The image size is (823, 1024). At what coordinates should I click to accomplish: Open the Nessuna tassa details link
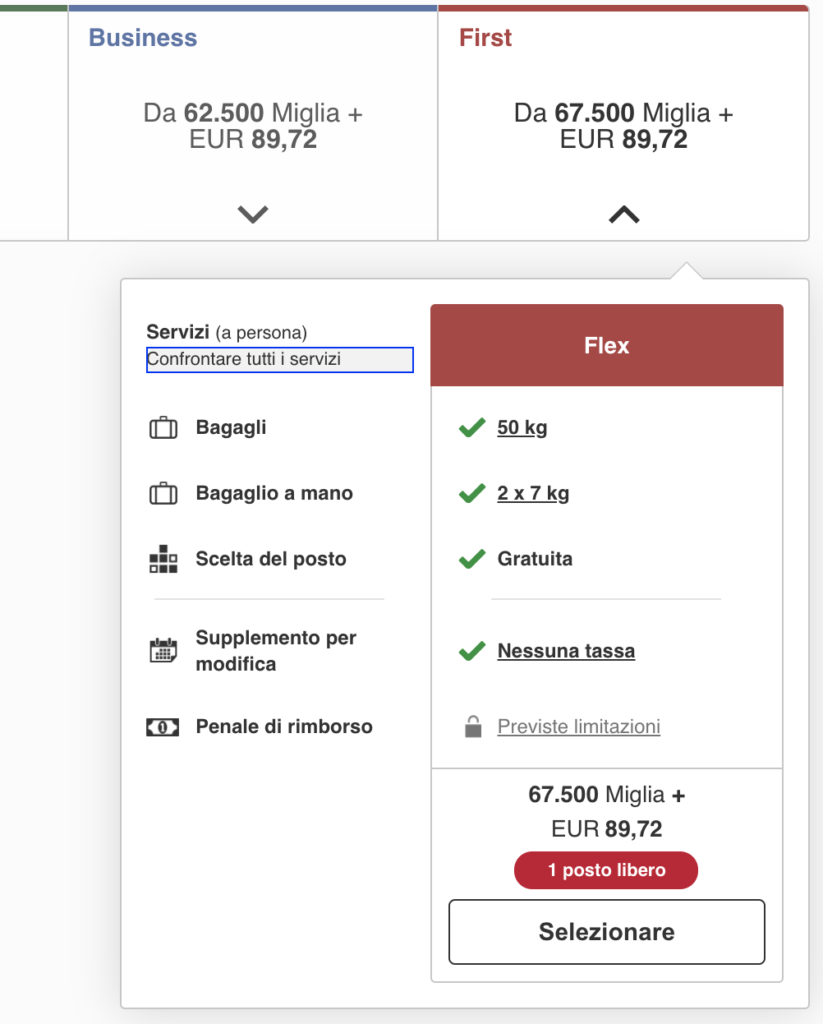[x=566, y=651]
